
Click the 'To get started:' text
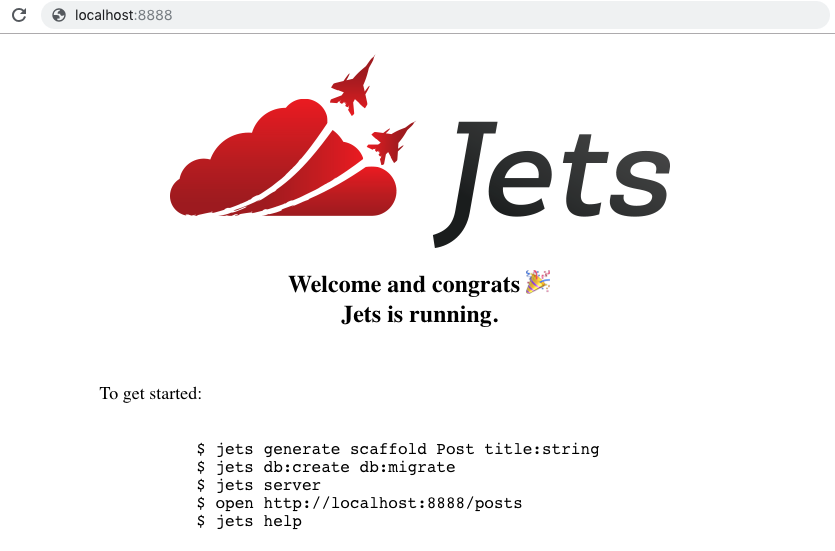151,394
